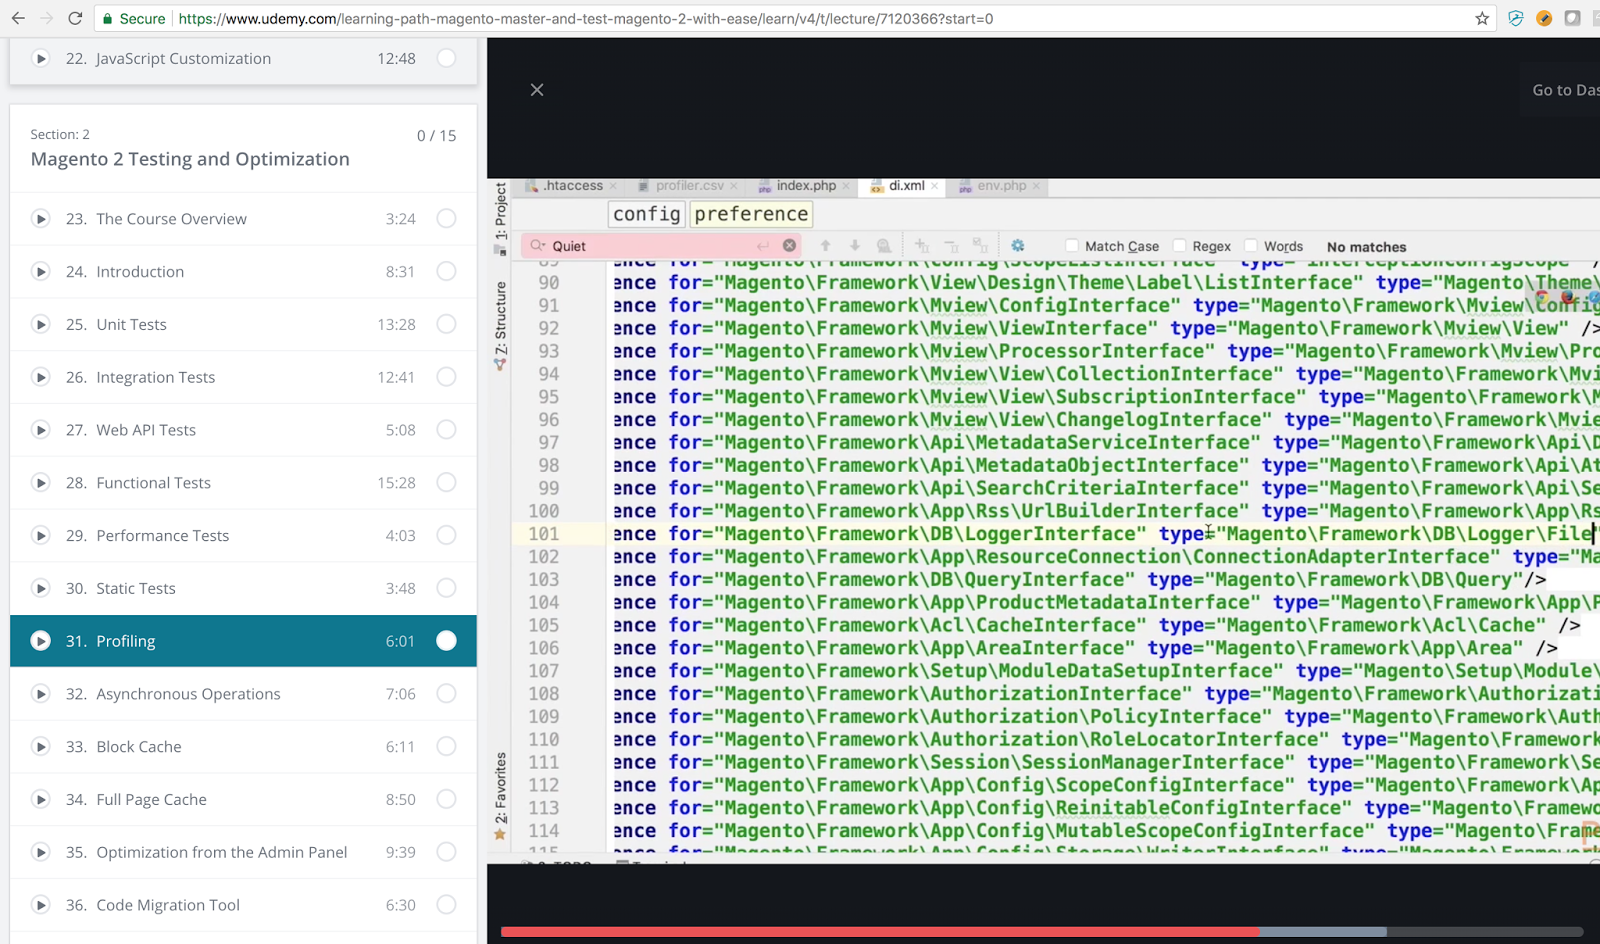This screenshot has width=1600, height=944.
Task: Enable Match Case checkbox
Action: pos(1072,246)
